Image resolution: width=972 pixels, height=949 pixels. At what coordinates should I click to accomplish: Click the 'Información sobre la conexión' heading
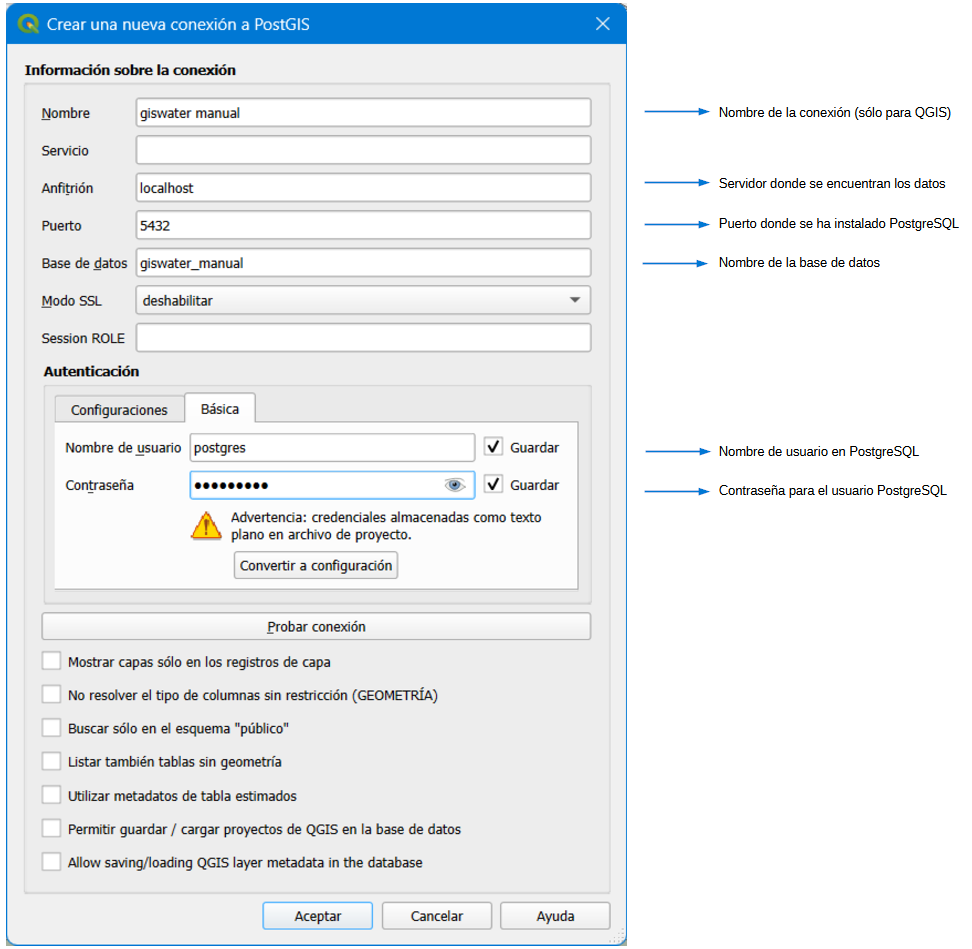tap(130, 70)
